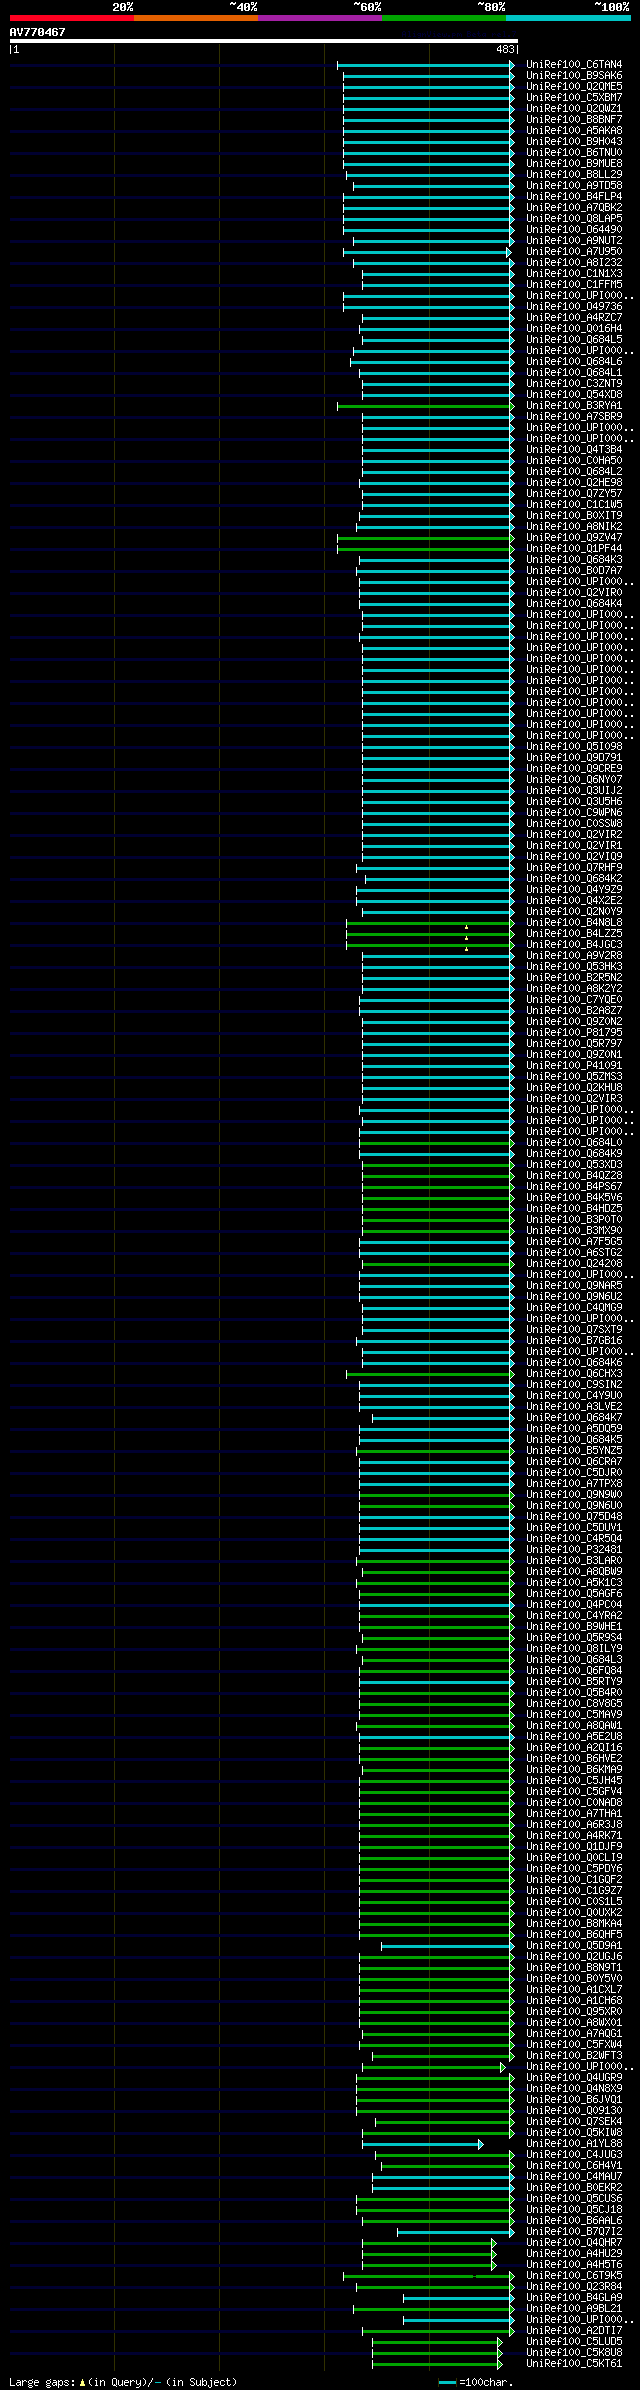Select the UniRef100_A9NUT2 hit

[574, 241]
